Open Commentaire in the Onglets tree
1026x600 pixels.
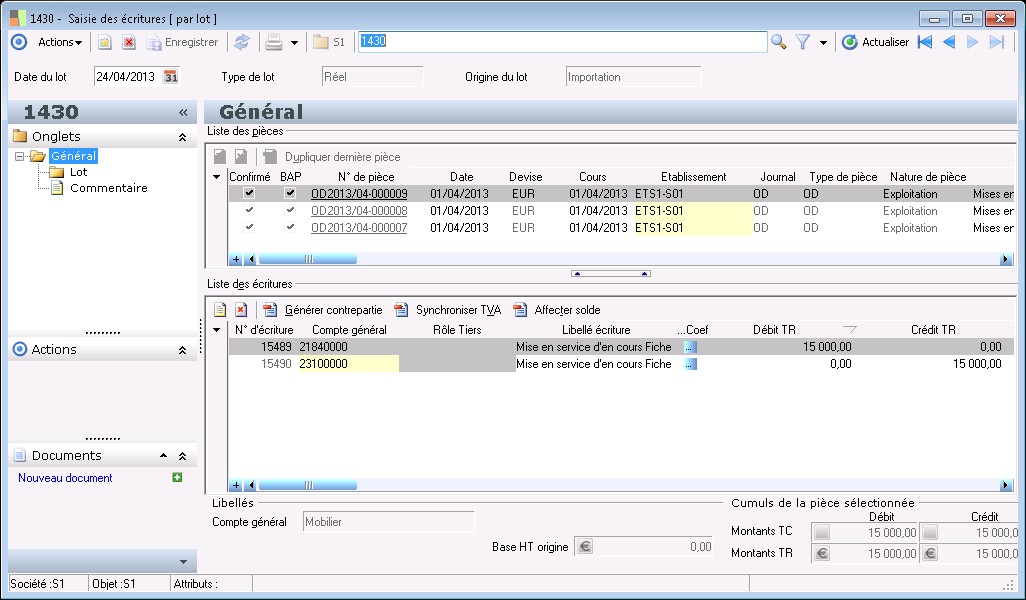pyautogui.click(x=108, y=188)
